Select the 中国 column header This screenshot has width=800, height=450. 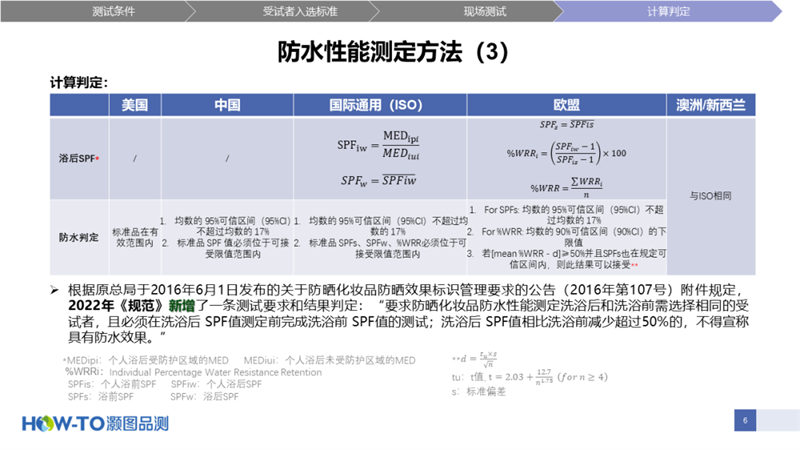228,105
